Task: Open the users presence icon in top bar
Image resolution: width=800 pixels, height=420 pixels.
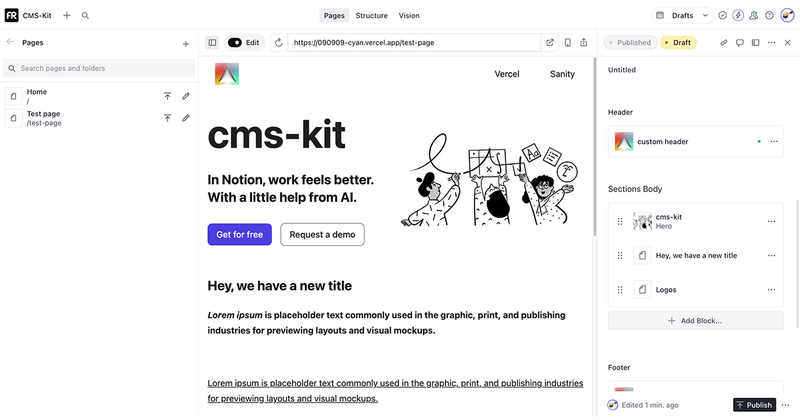Action: coord(754,15)
